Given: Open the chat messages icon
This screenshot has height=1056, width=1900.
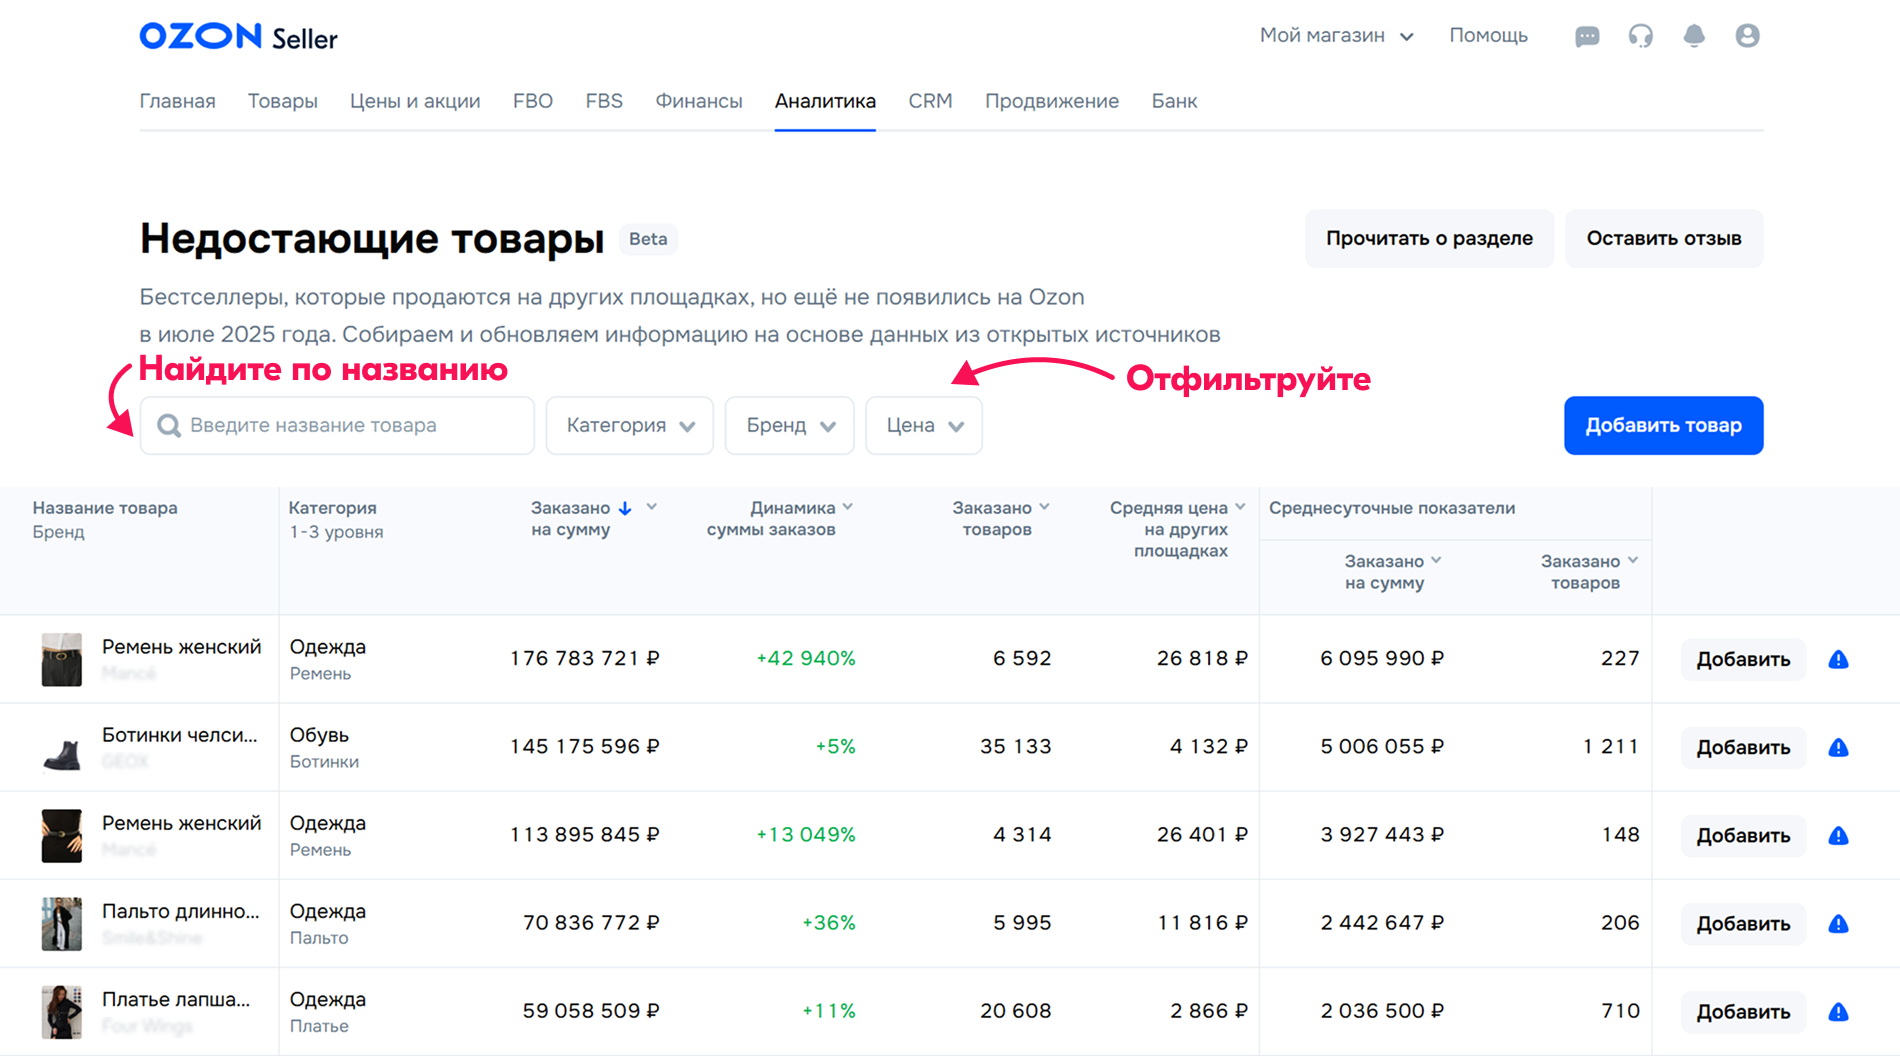Looking at the screenshot, I should tap(1587, 37).
